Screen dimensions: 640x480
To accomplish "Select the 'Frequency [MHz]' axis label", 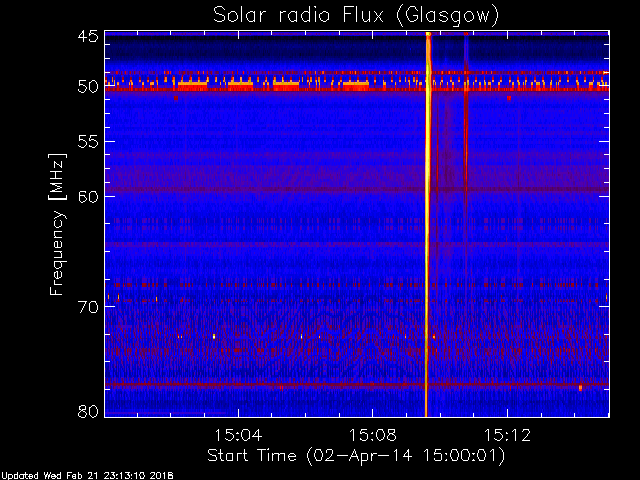I will point(57,224).
